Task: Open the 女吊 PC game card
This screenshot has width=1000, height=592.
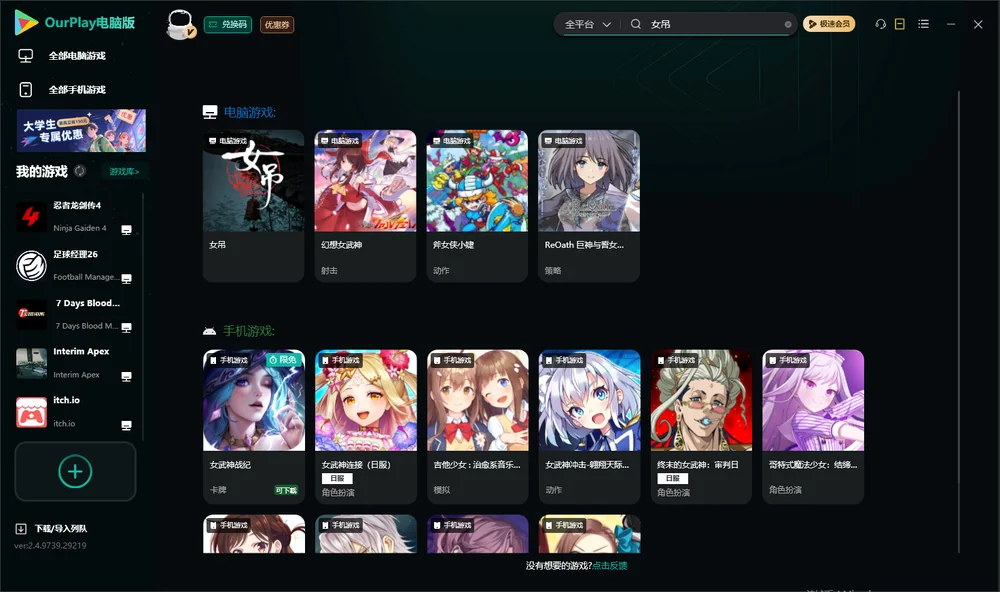Action: tap(253, 205)
